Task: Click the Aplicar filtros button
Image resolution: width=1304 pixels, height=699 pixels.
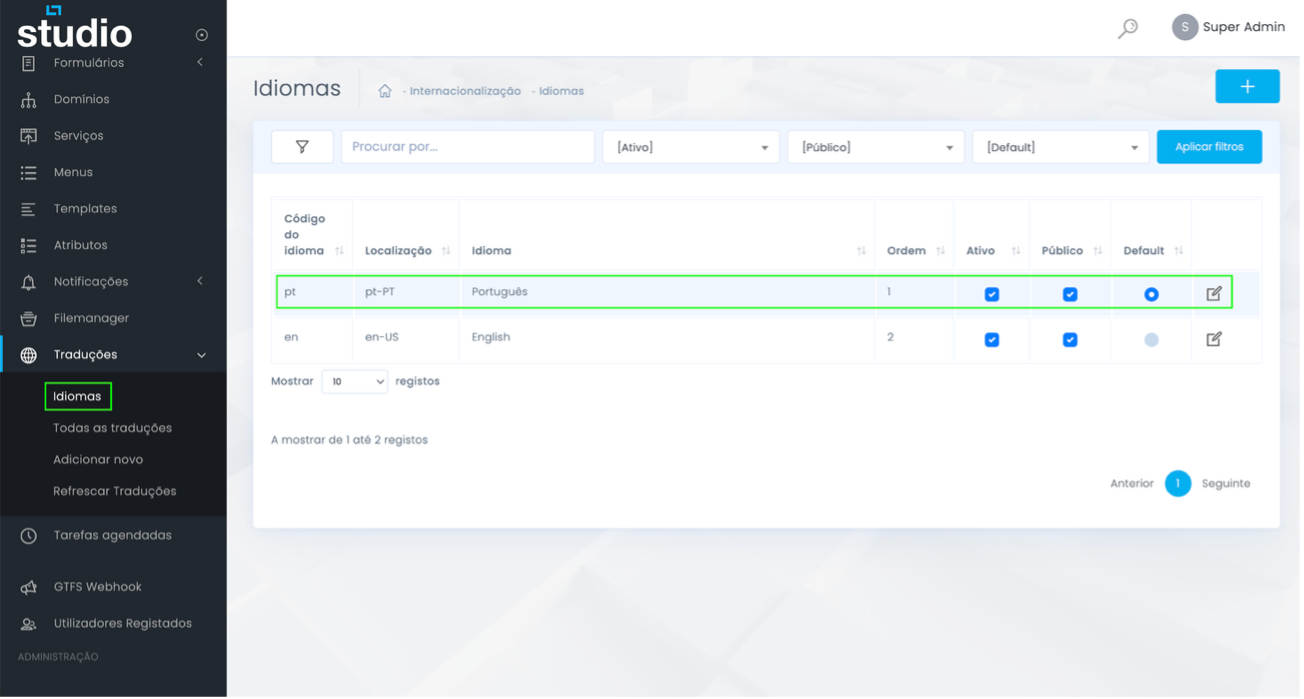Action: coord(1209,146)
